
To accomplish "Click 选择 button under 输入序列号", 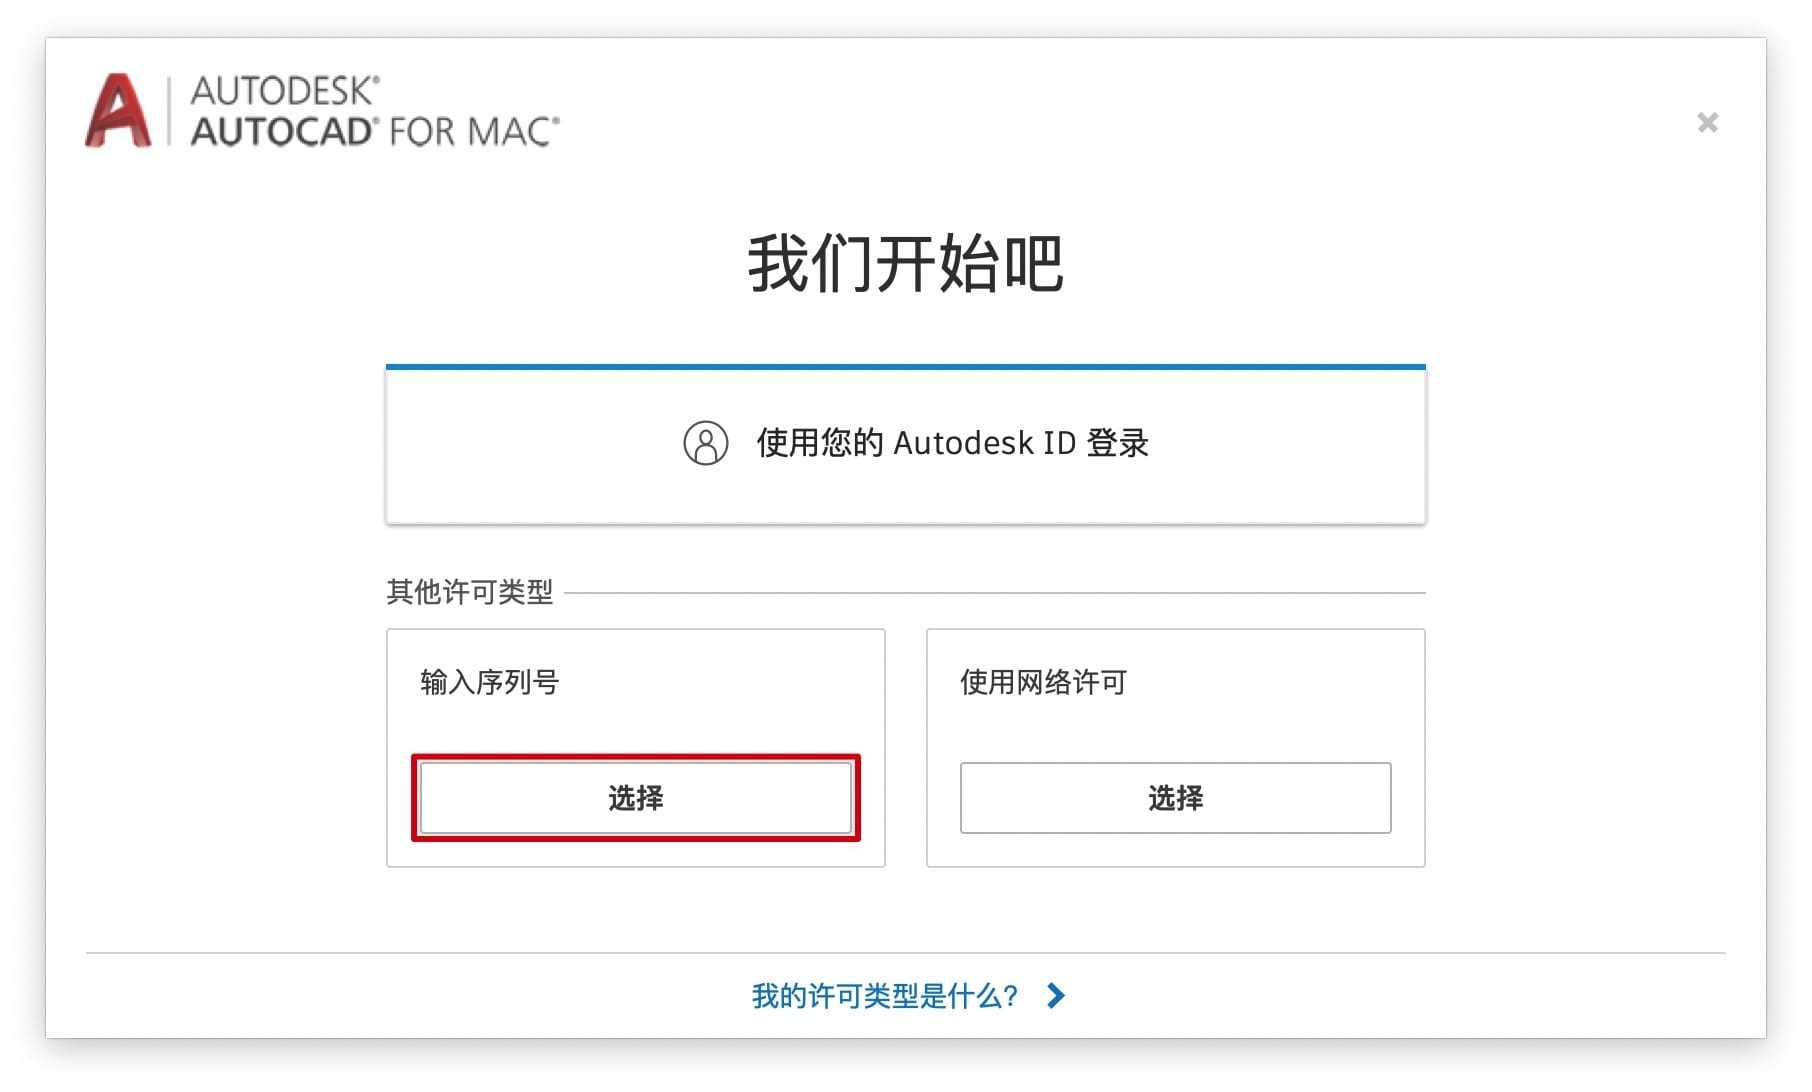I will (635, 798).
